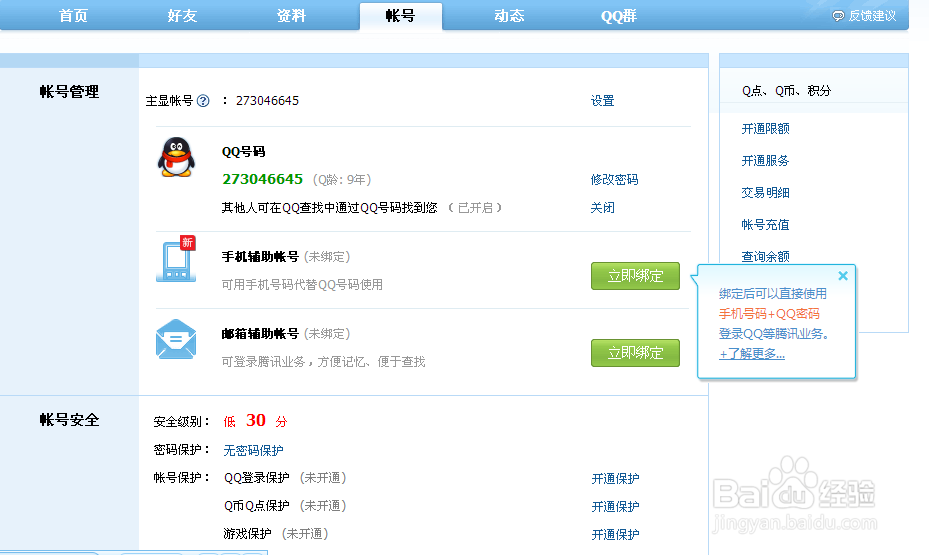
Task: Click the mobile phone auxiliary account icon
Action: (176, 259)
